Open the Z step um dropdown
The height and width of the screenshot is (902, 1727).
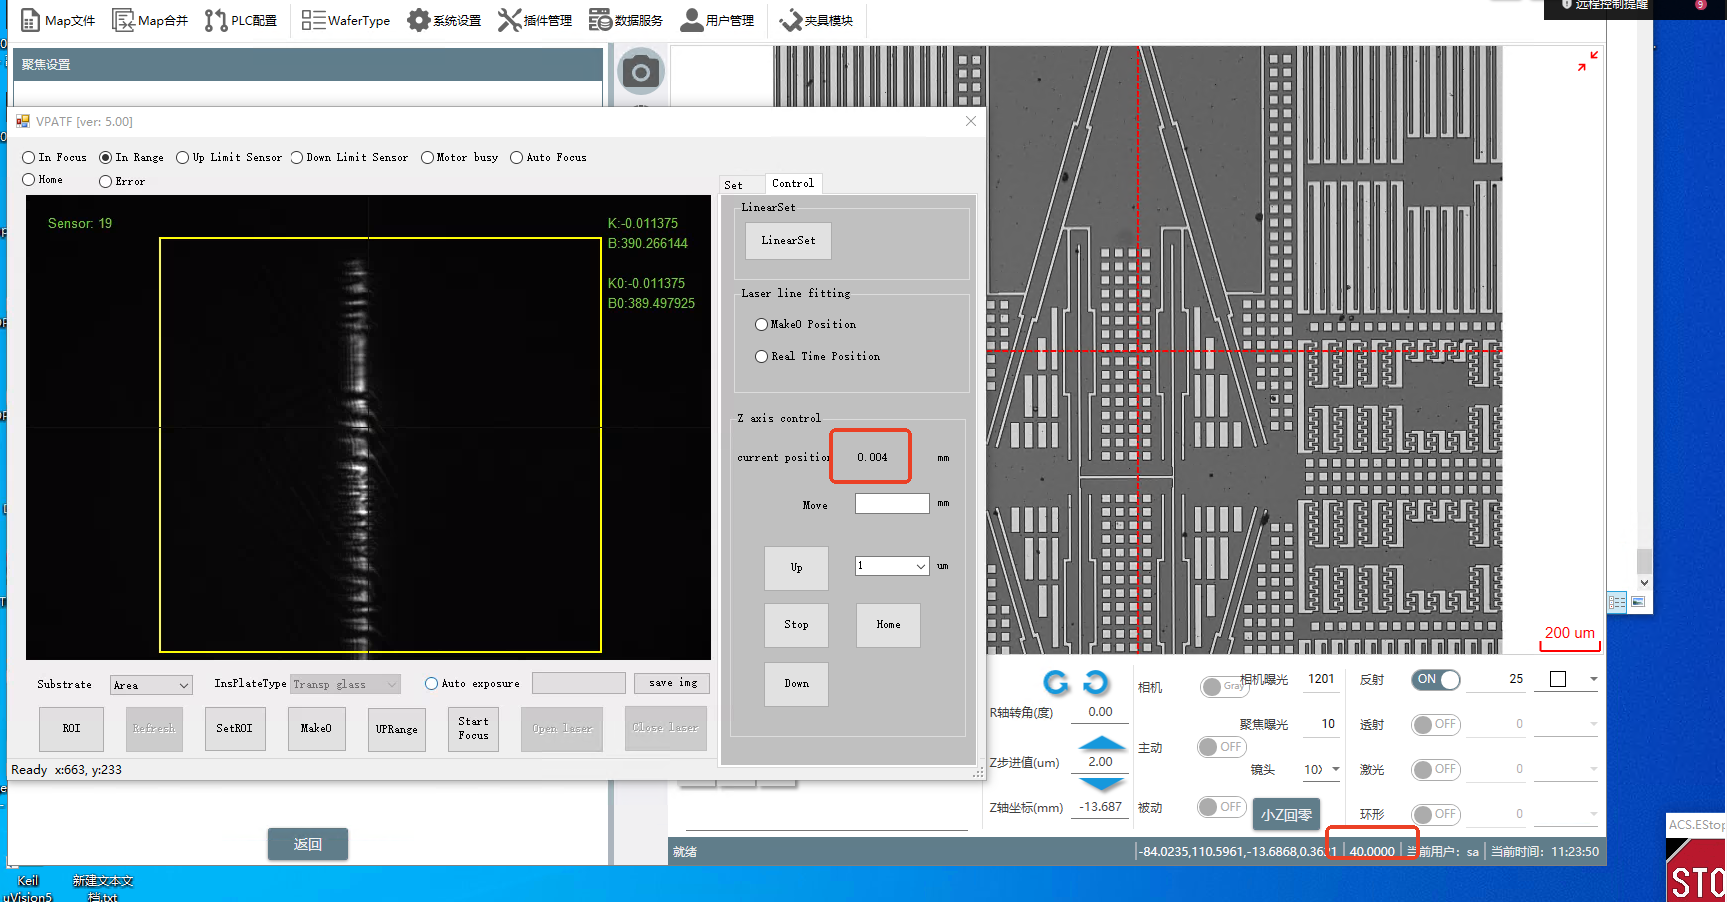(892, 566)
